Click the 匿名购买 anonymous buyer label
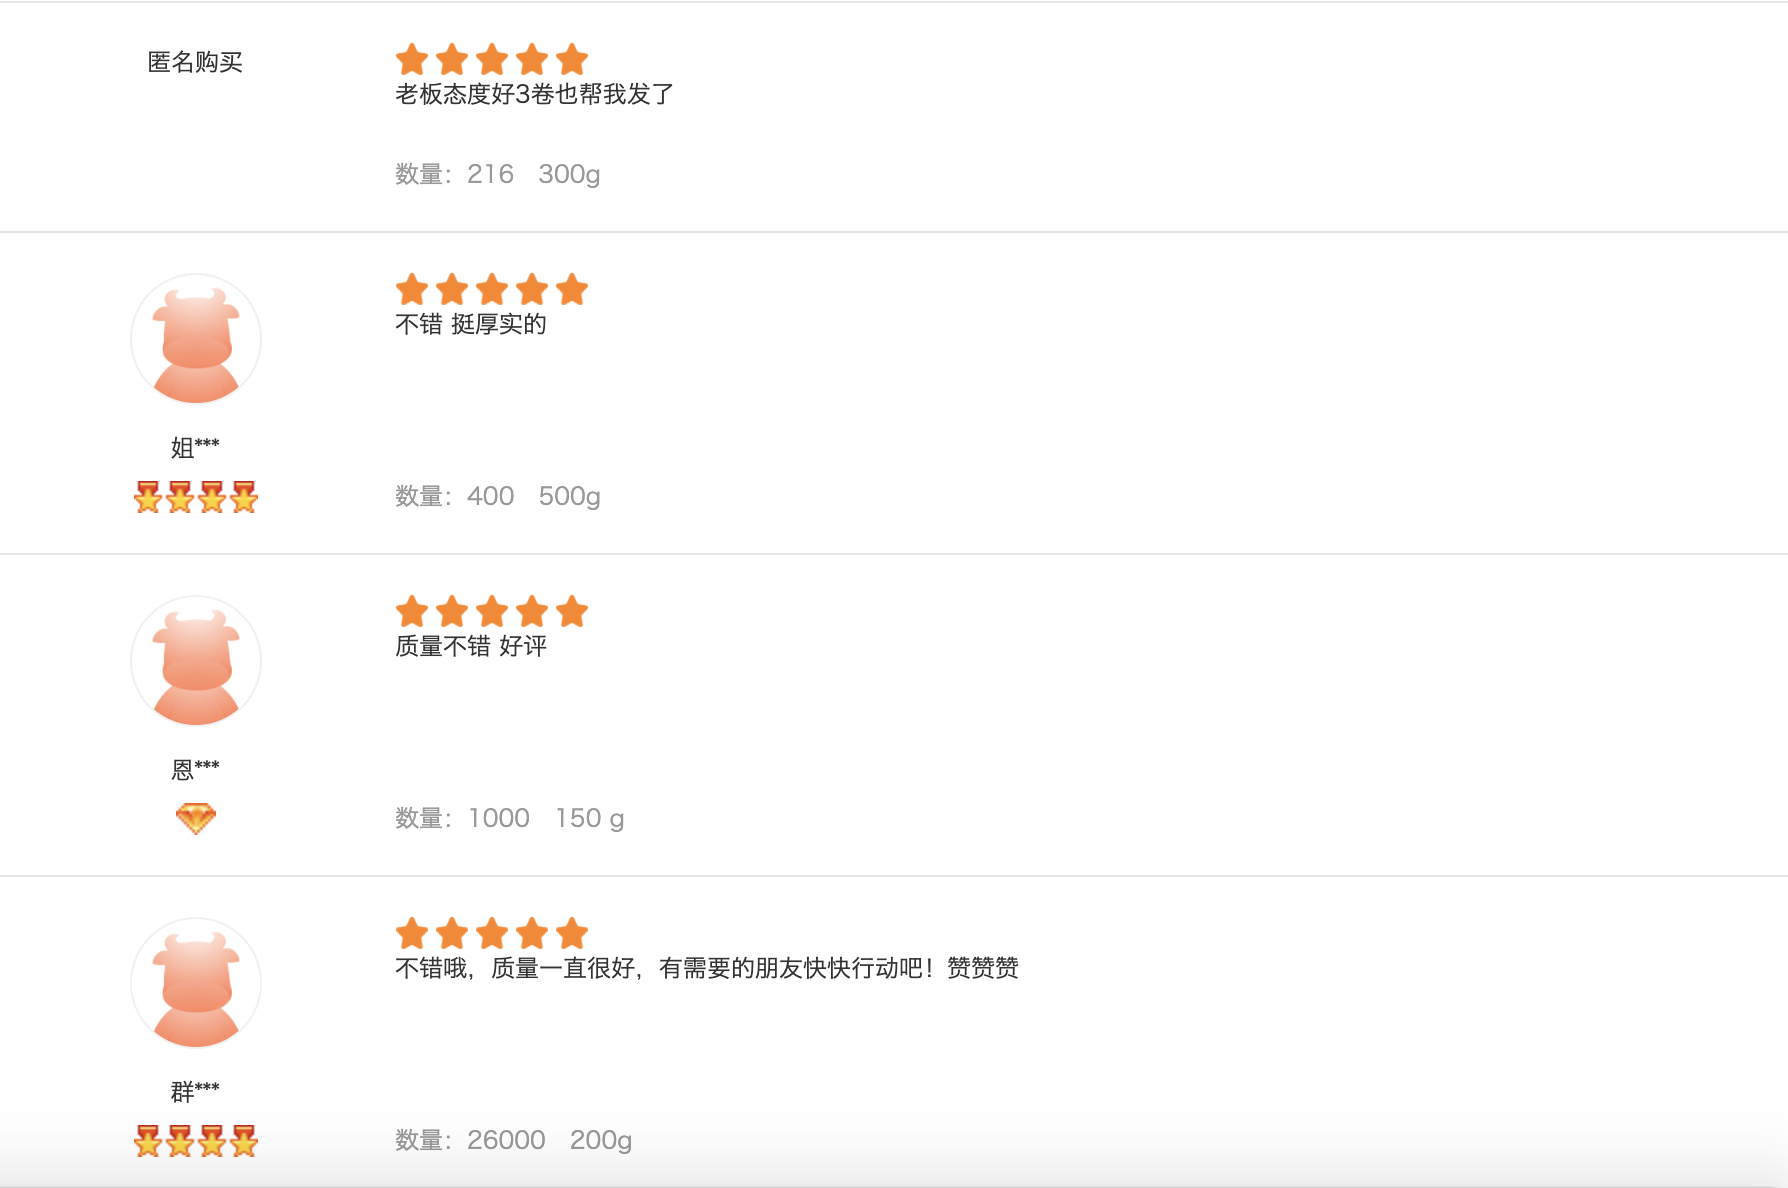 (196, 62)
